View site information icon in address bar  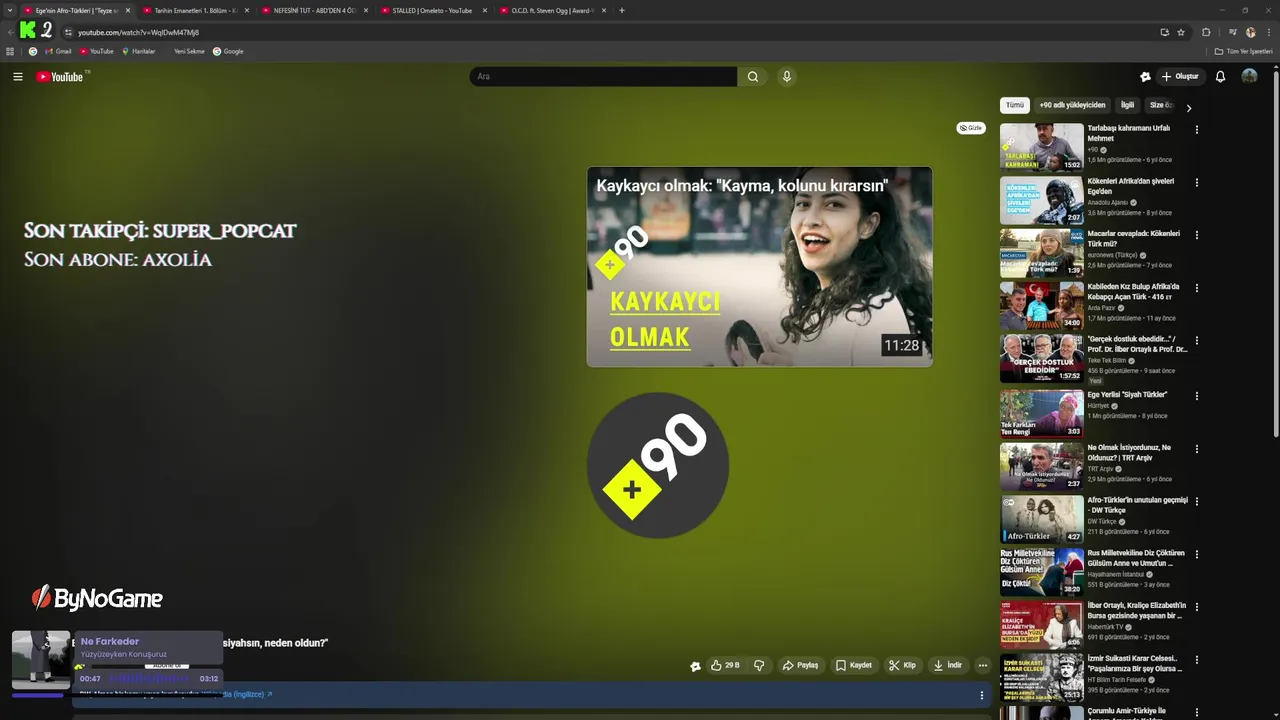coord(68,32)
